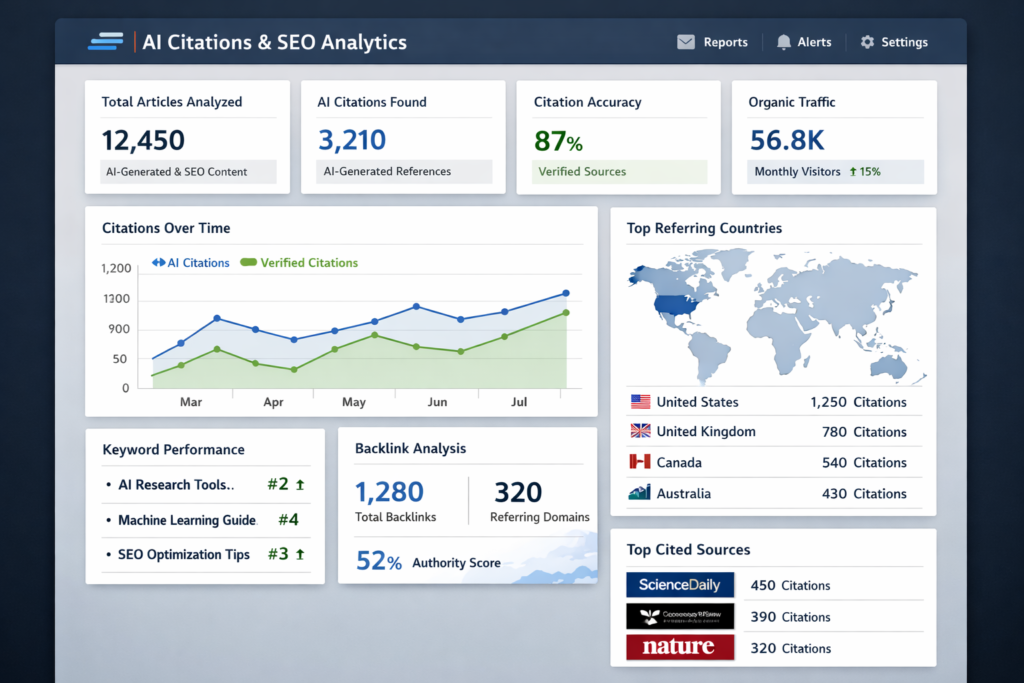Toggle the Verified Citations chart legend
The height and width of the screenshot is (683, 1024).
(x=298, y=262)
